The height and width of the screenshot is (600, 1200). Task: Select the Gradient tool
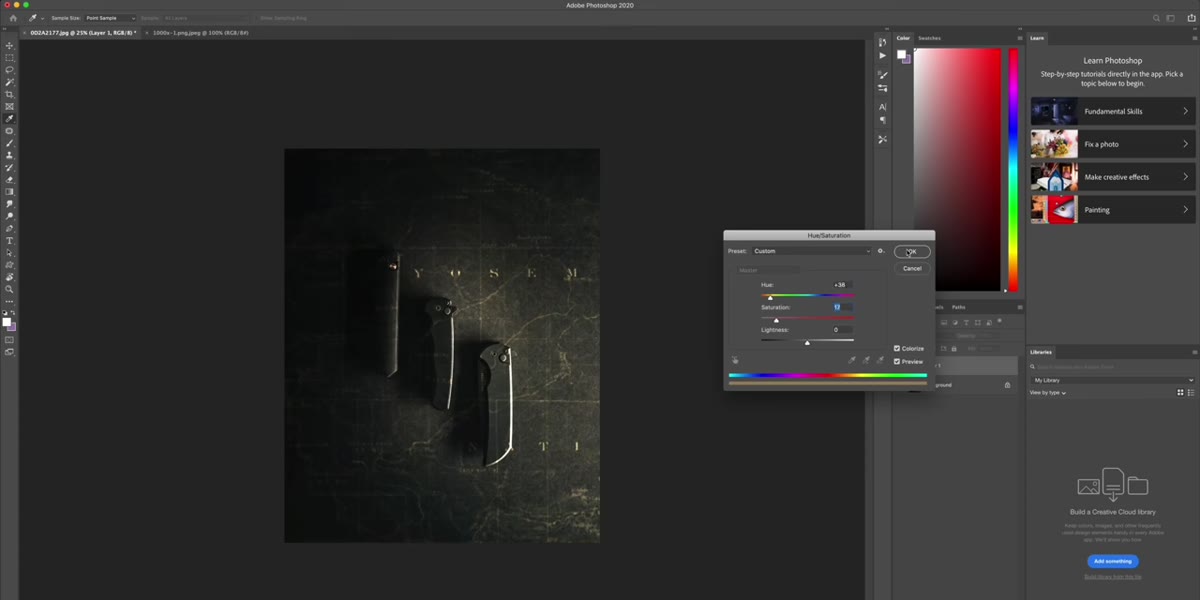[10, 192]
